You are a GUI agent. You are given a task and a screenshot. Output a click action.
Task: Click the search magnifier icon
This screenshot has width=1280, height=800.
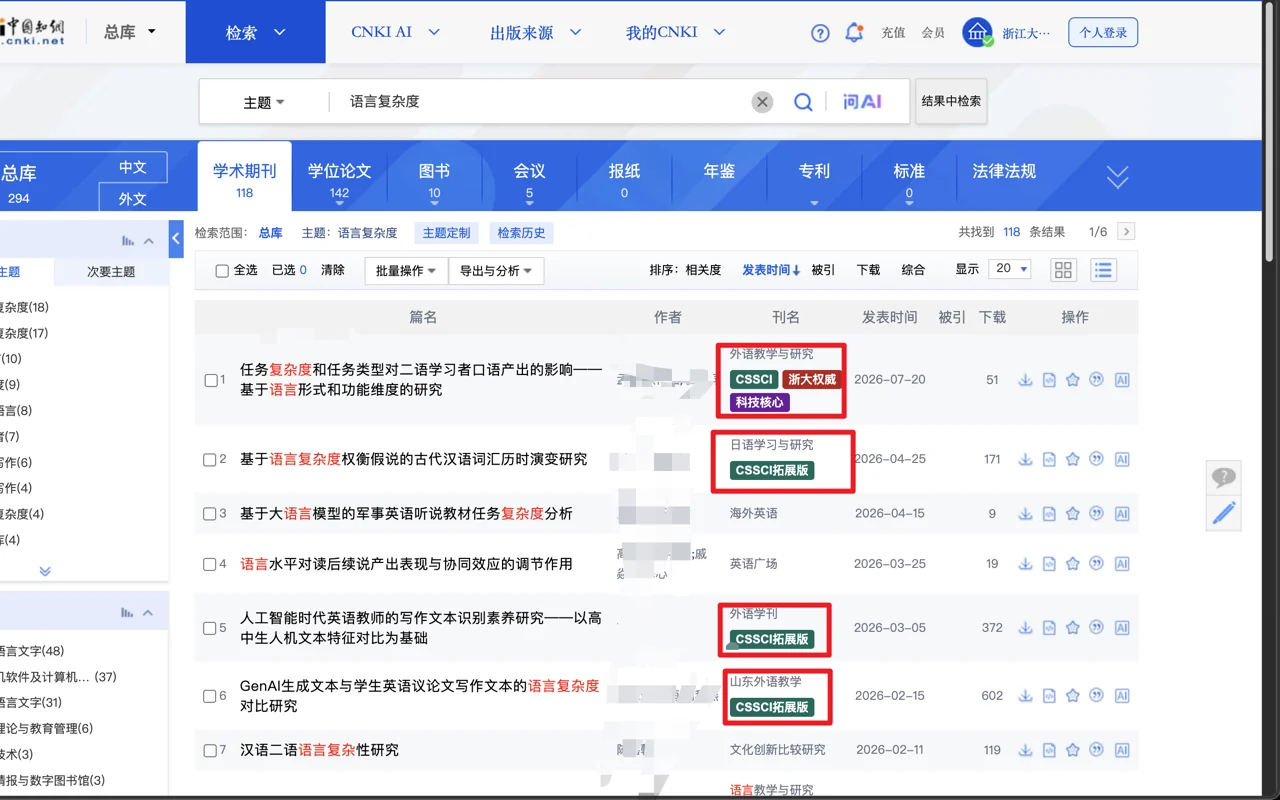coord(803,102)
